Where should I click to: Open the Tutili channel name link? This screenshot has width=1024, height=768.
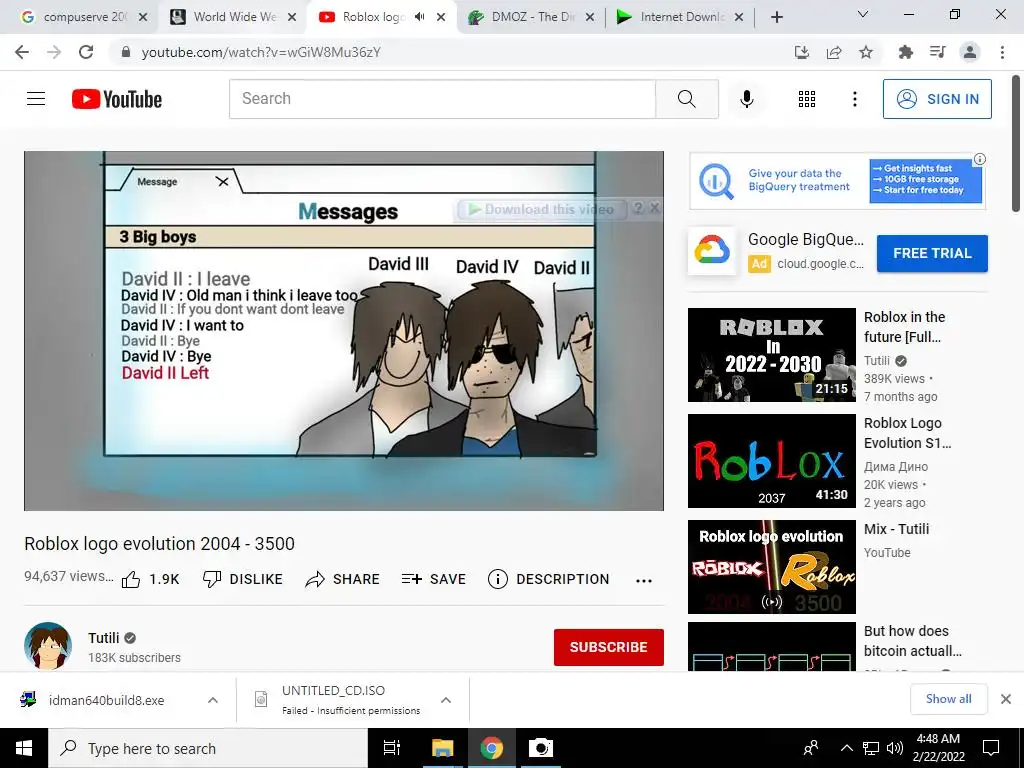pos(104,638)
